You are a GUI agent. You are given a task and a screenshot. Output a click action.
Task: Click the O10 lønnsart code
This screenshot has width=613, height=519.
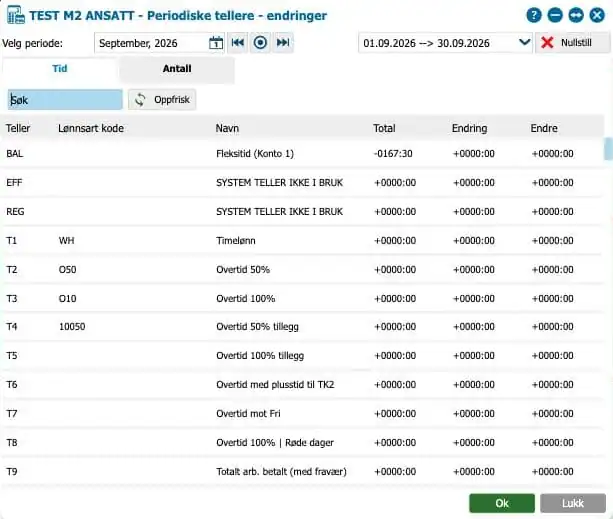coord(68,298)
